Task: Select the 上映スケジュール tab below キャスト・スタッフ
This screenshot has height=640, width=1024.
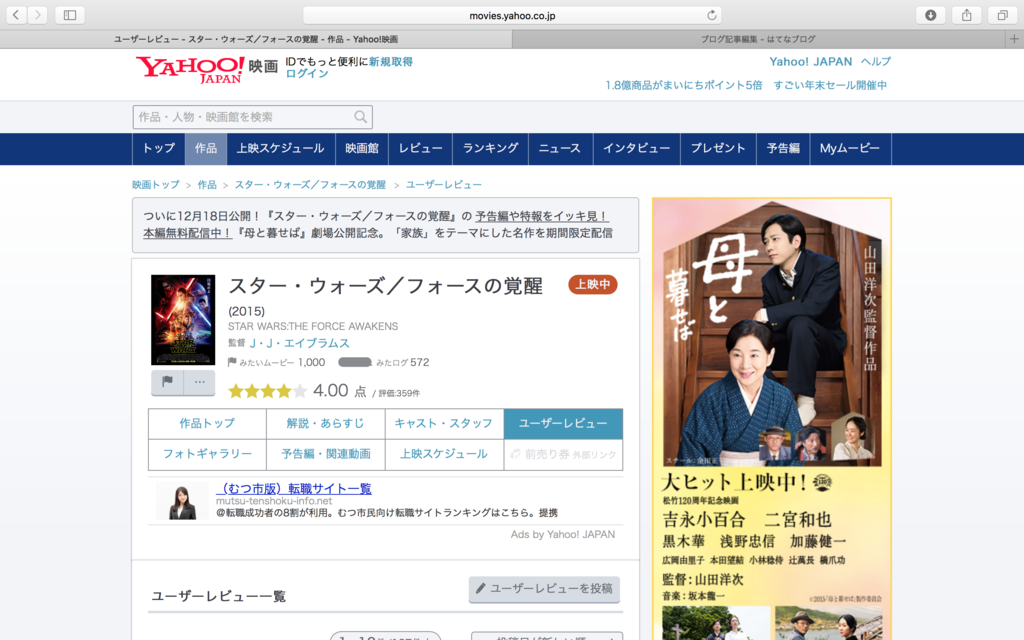Action: (x=443, y=454)
